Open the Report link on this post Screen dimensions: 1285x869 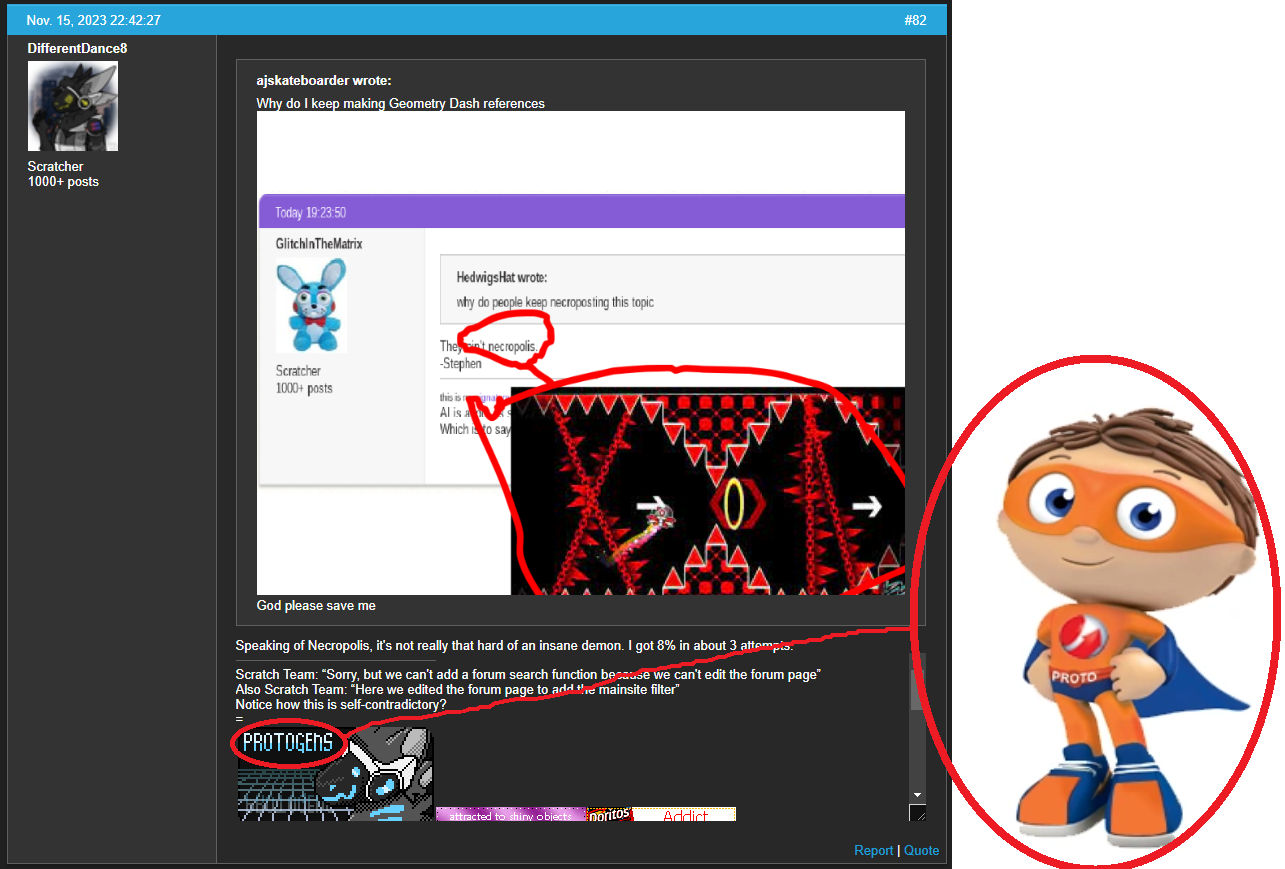coord(873,850)
